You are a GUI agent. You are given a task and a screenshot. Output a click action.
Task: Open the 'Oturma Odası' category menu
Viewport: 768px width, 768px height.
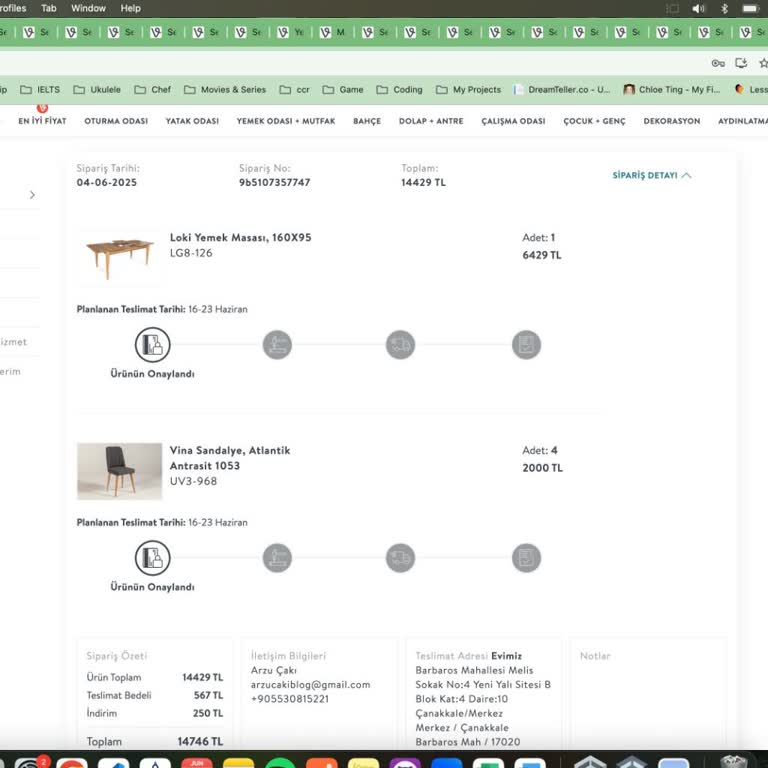coord(116,121)
